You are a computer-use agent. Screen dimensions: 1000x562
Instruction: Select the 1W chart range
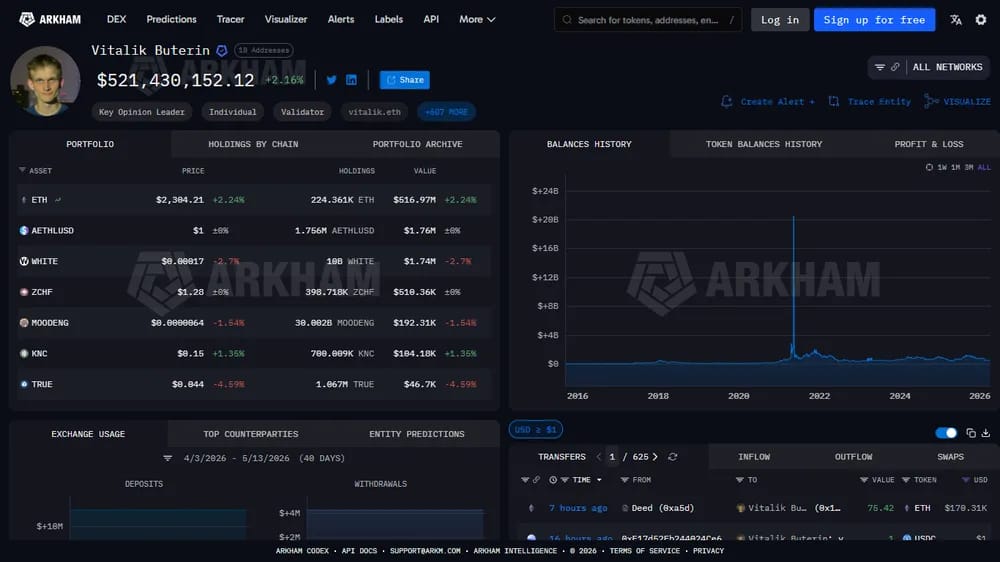click(942, 167)
